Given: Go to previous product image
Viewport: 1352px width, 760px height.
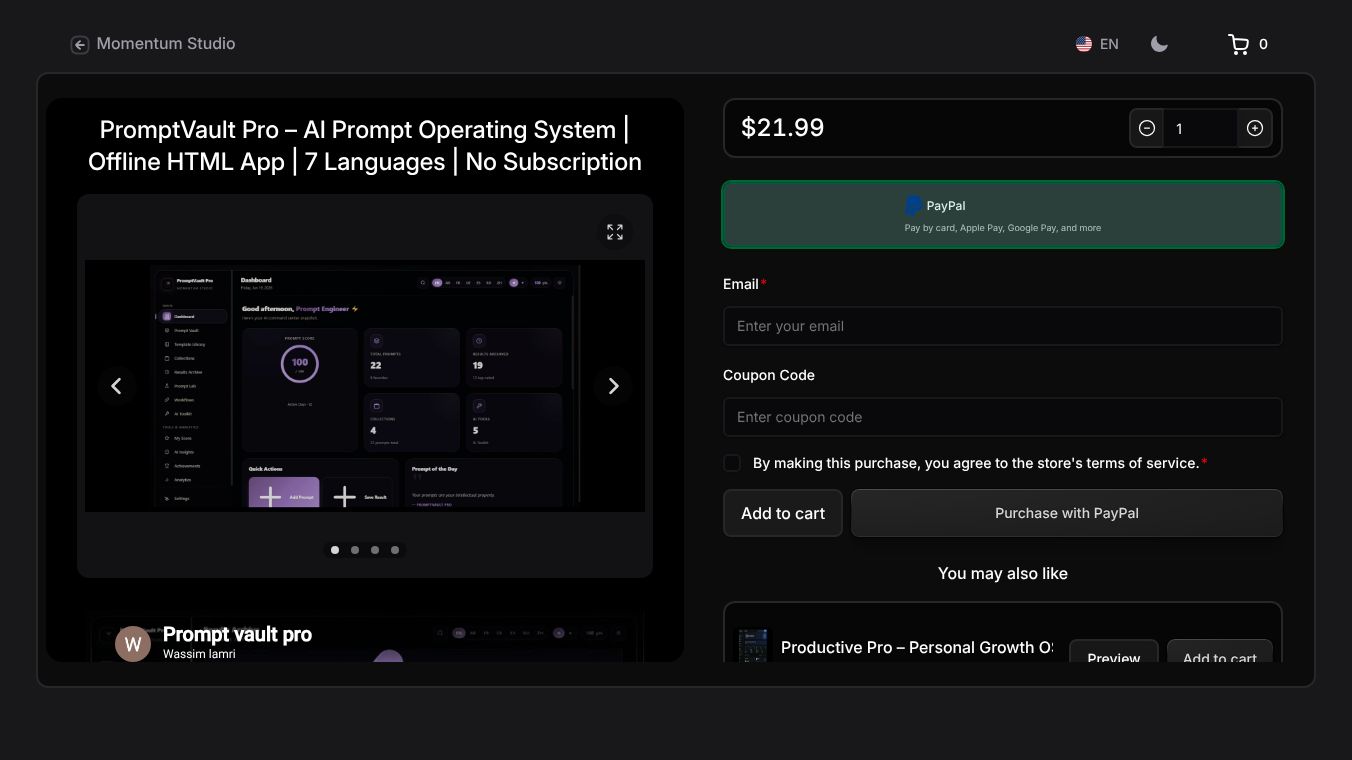Looking at the screenshot, I should pyautogui.click(x=116, y=386).
